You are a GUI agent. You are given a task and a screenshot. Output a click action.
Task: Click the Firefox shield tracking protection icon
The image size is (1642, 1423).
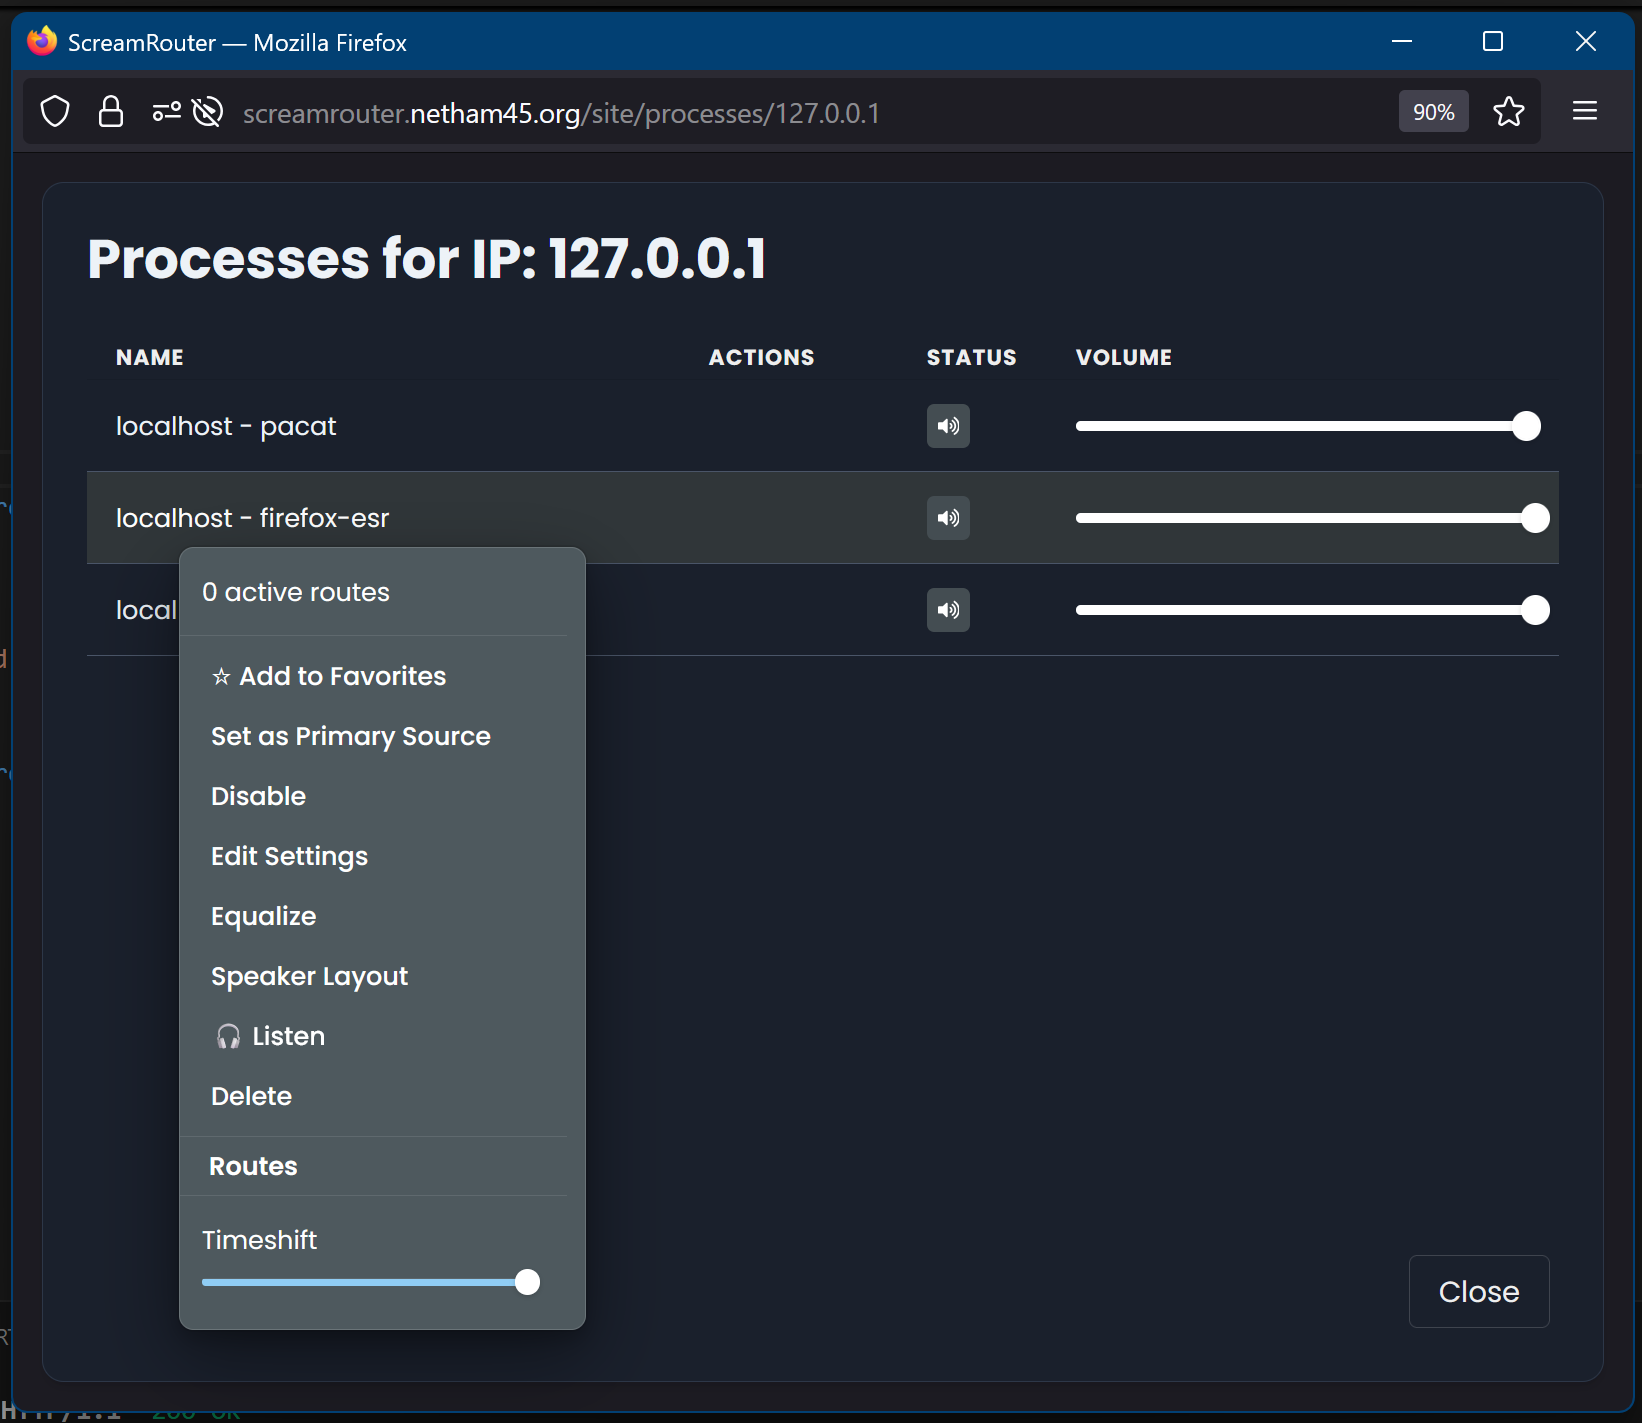click(55, 112)
